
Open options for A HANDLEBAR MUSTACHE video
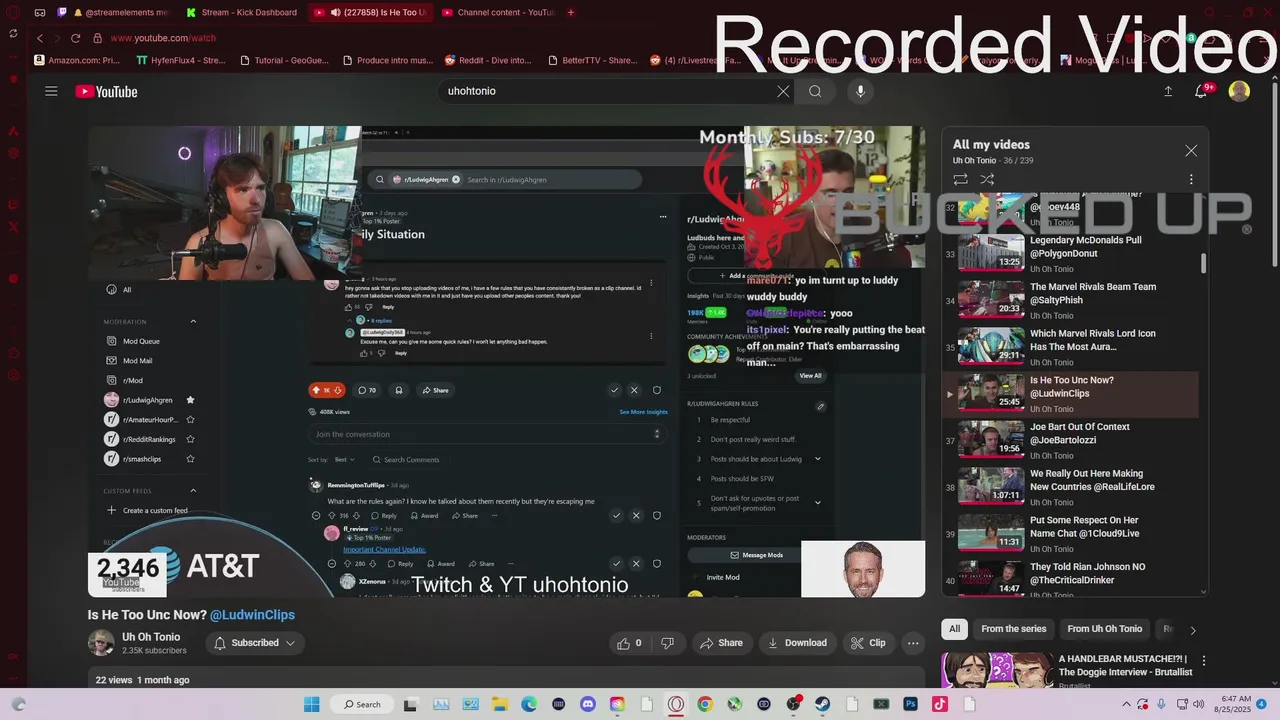(1204, 661)
